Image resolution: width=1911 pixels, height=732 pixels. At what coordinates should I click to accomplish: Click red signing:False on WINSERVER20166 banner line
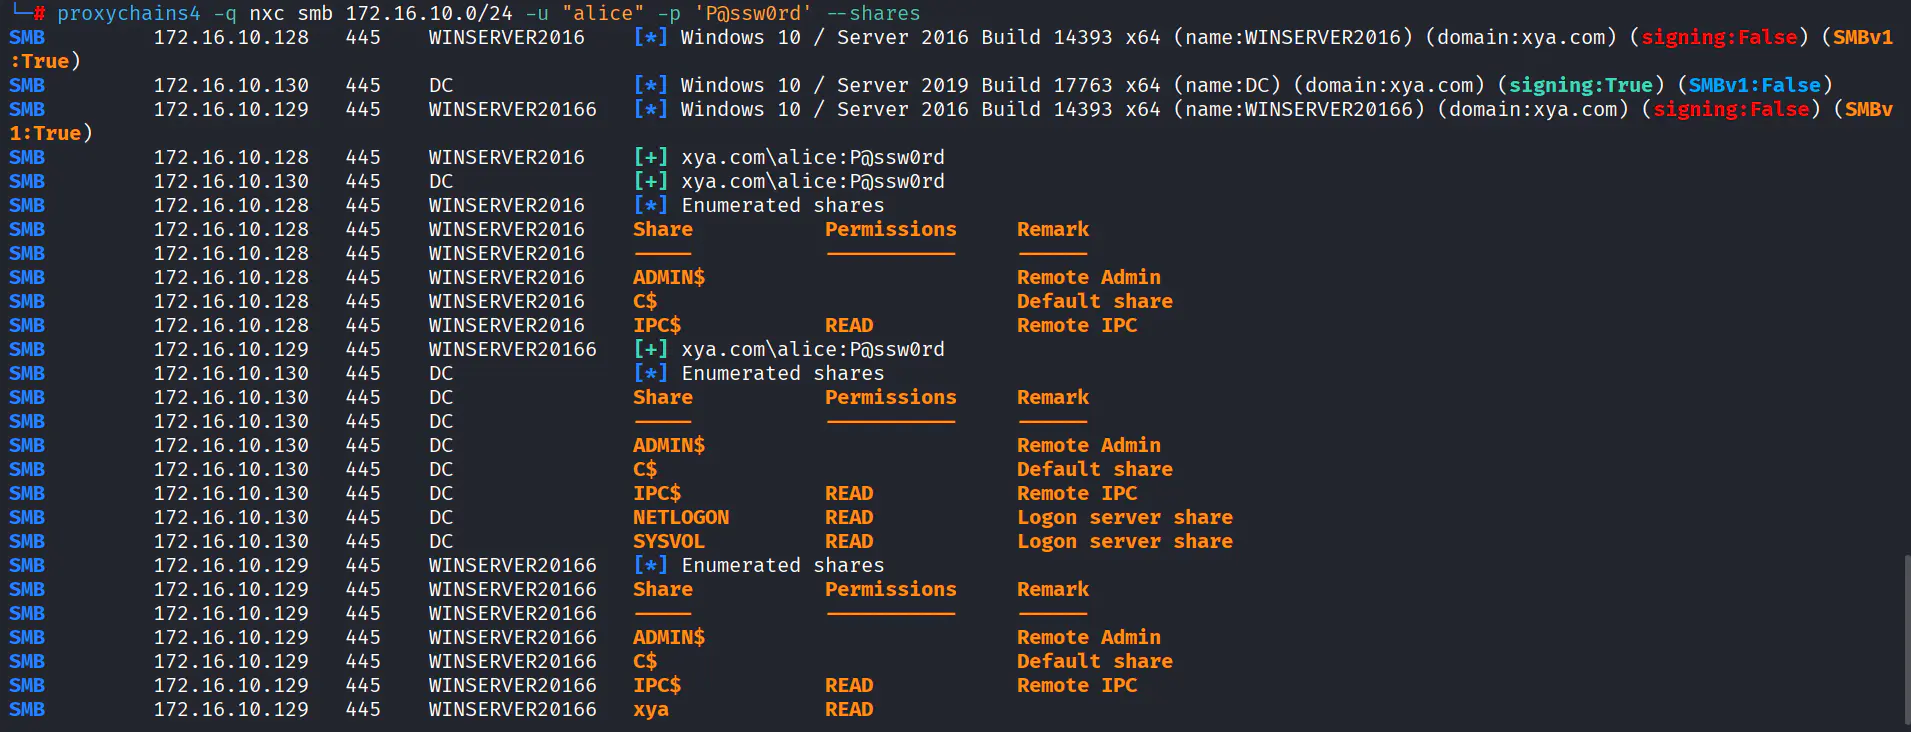pyautogui.click(x=1730, y=109)
